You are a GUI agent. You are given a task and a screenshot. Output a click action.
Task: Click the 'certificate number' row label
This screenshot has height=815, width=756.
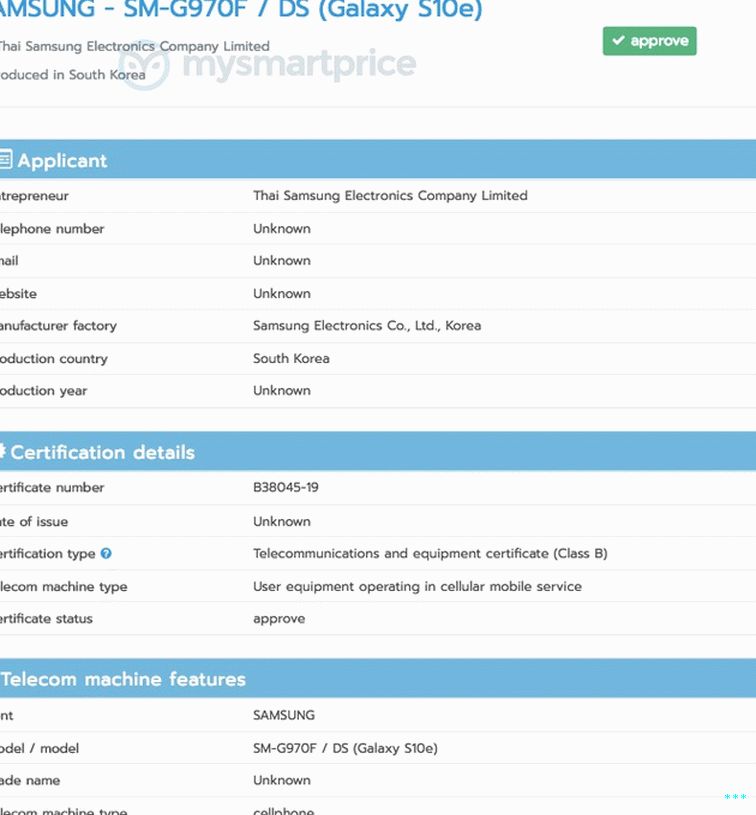pos(52,488)
